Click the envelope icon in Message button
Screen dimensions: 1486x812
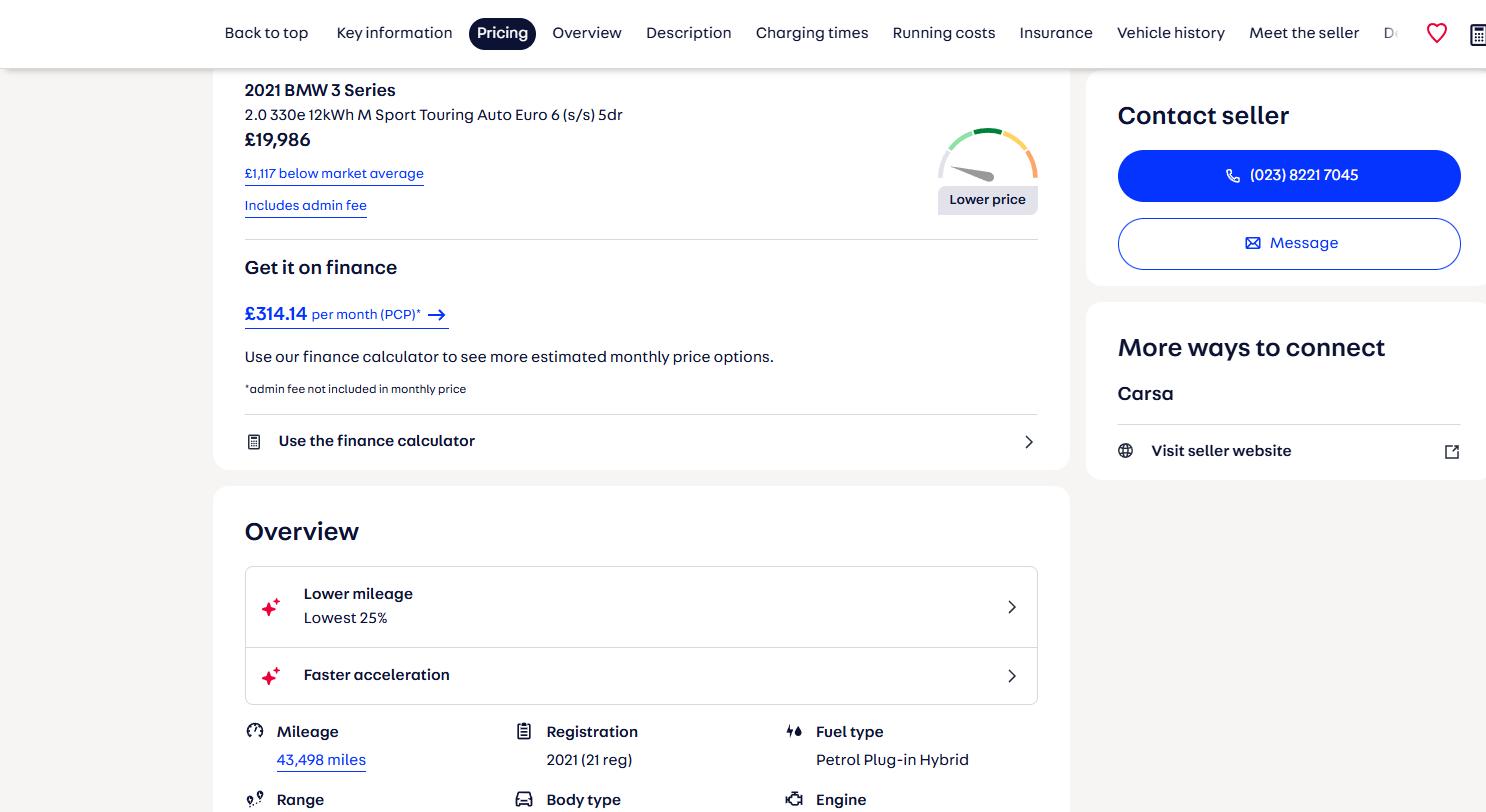point(1252,243)
